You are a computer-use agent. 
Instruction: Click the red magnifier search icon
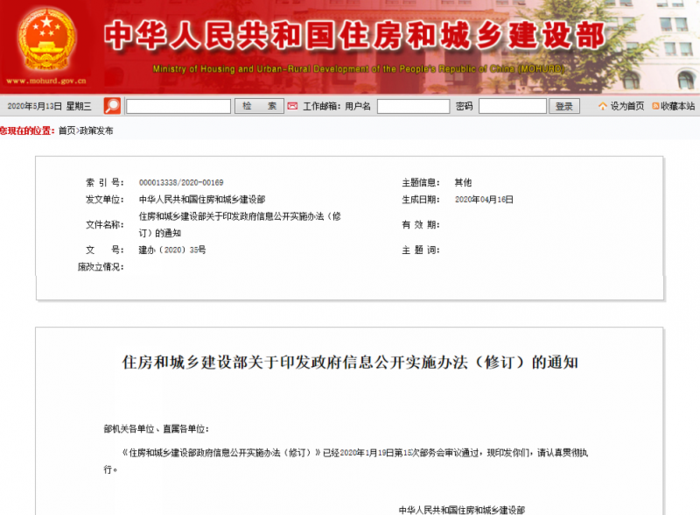[112, 106]
